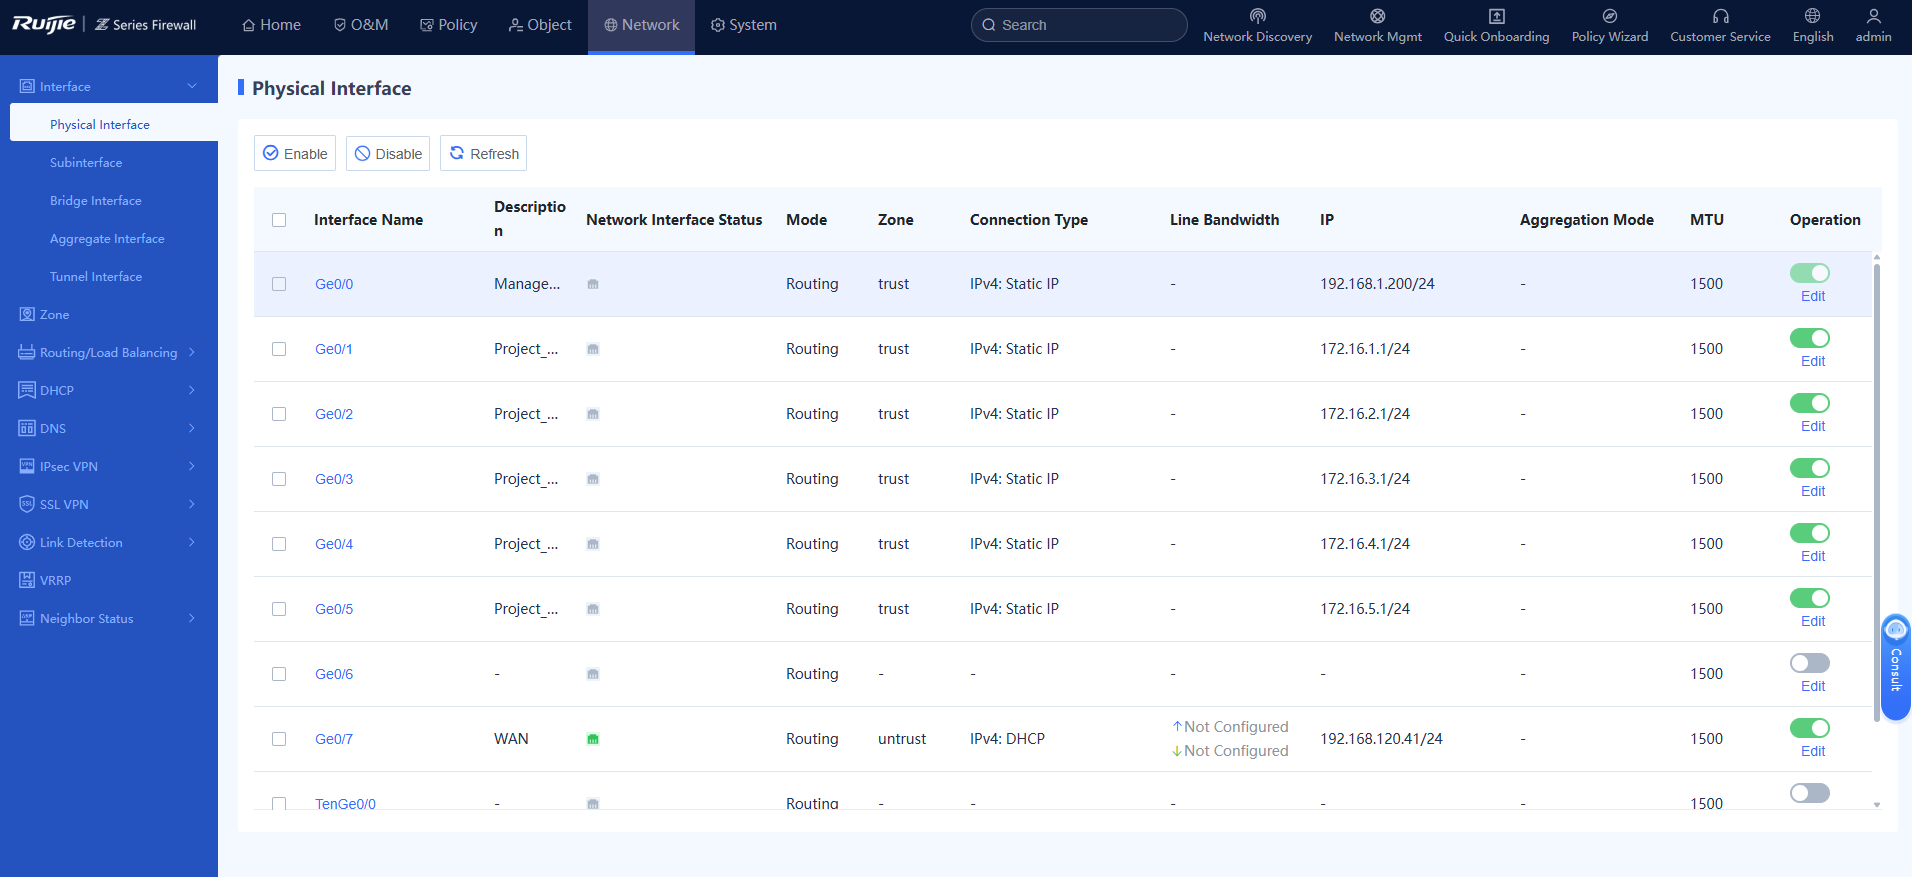This screenshot has height=877, width=1912.
Task: Open the Subinterface sidebar item
Action: coord(86,162)
